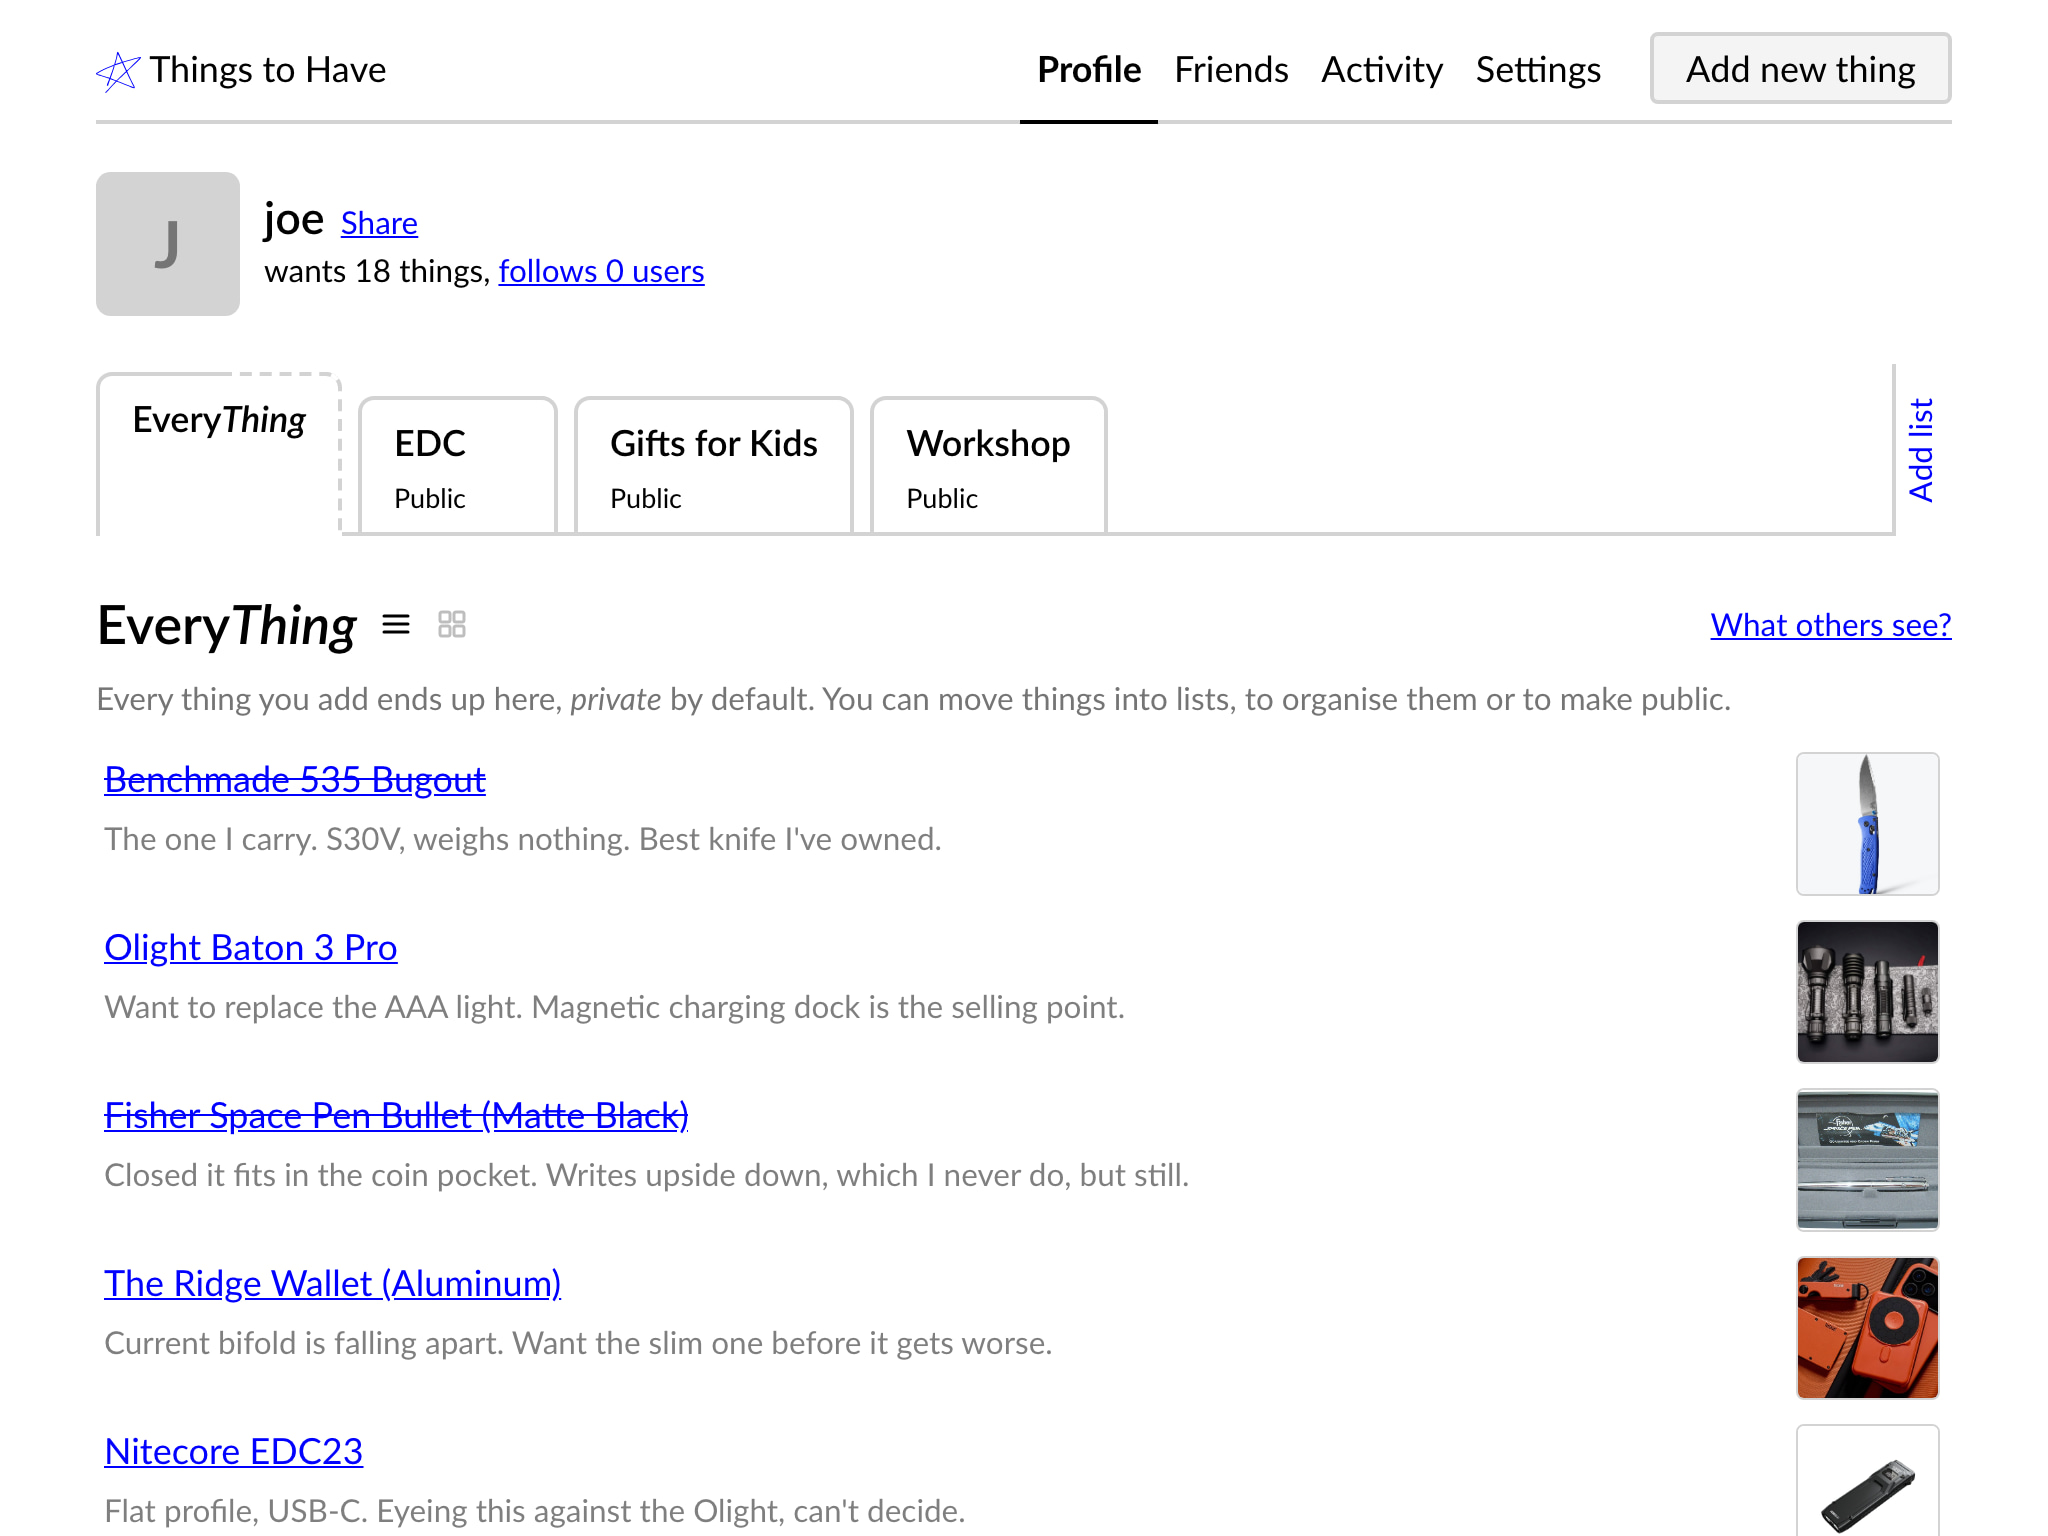2048x1536 pixels.
Task: Click the Add new thing button
Action: coord(1800,69)
